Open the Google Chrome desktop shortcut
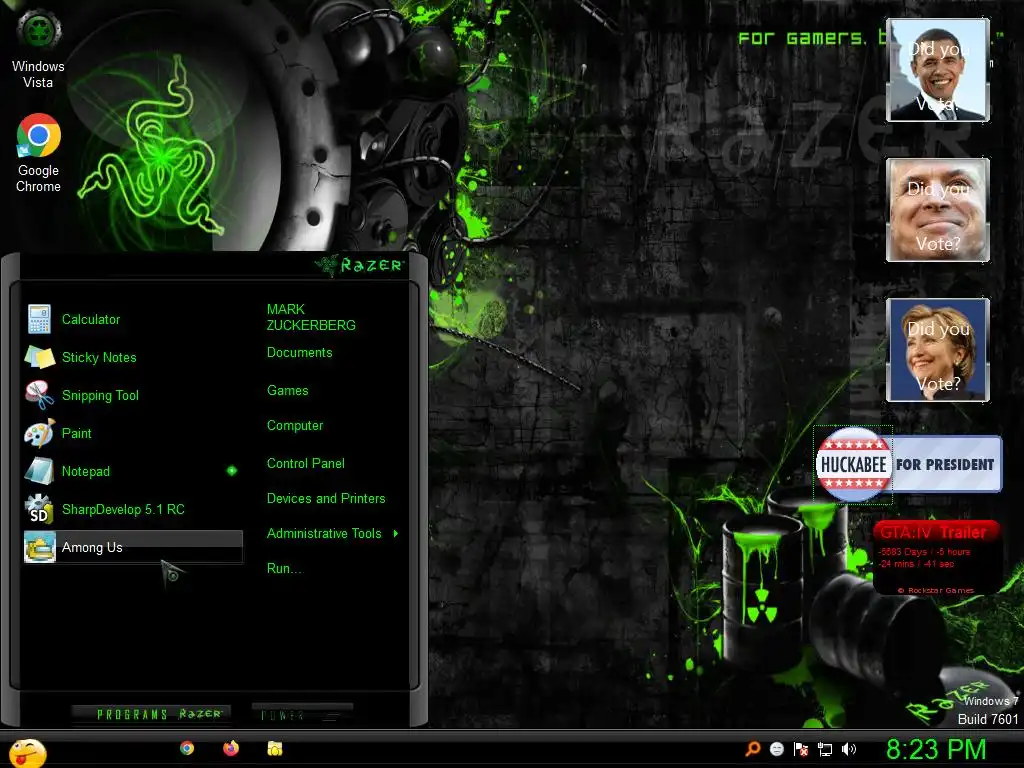 point(39,153)
